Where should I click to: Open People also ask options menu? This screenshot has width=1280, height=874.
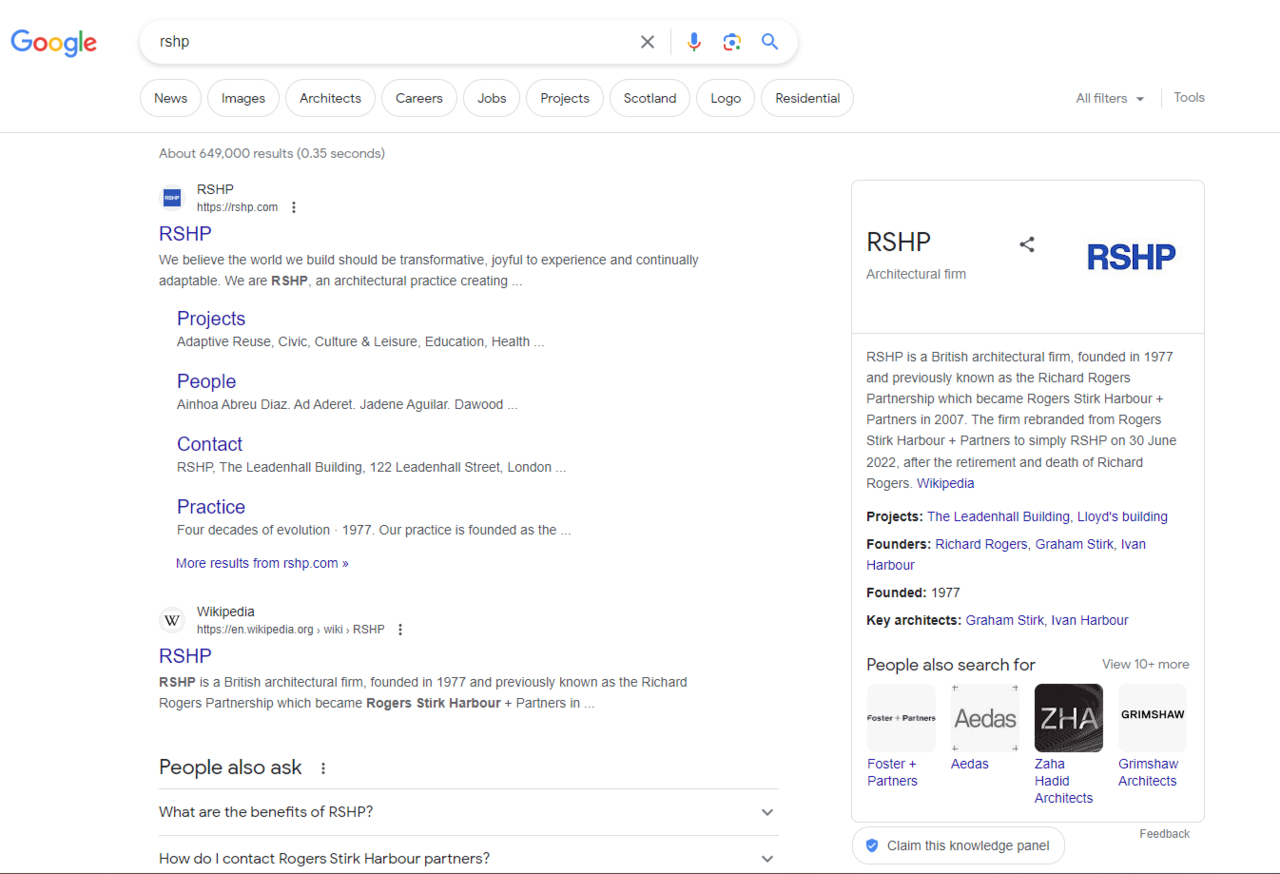pos(323,768)
